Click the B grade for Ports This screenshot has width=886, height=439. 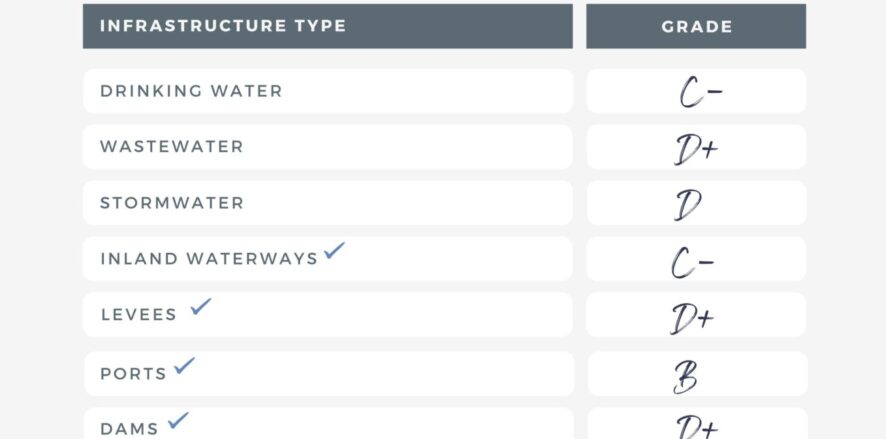685,377
